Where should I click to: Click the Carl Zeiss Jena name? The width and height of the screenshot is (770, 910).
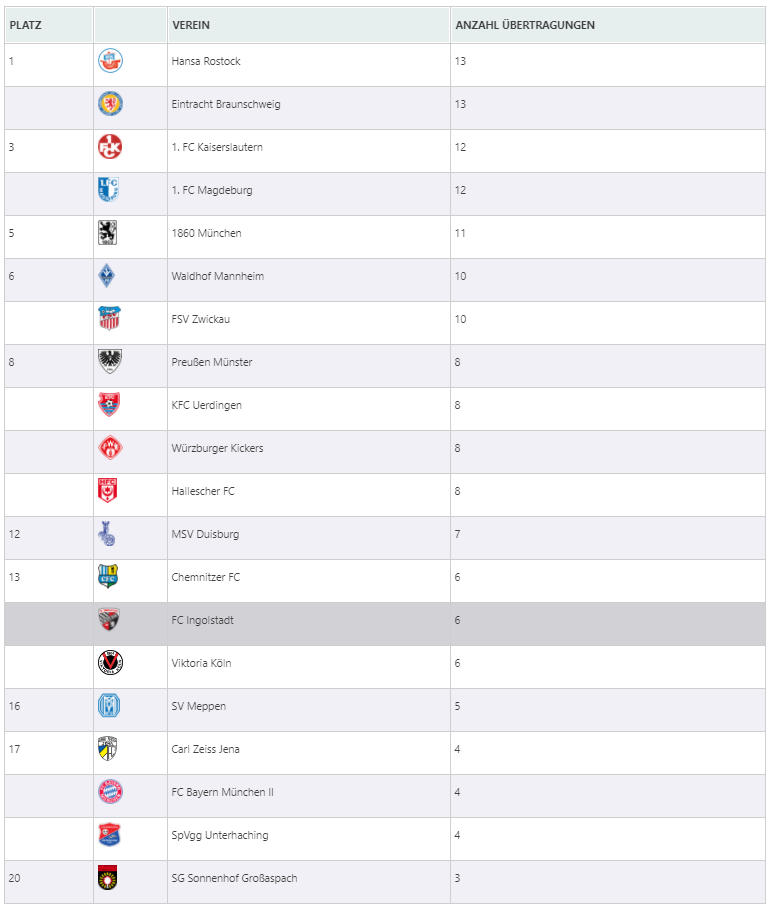click(x=205, y=749)
